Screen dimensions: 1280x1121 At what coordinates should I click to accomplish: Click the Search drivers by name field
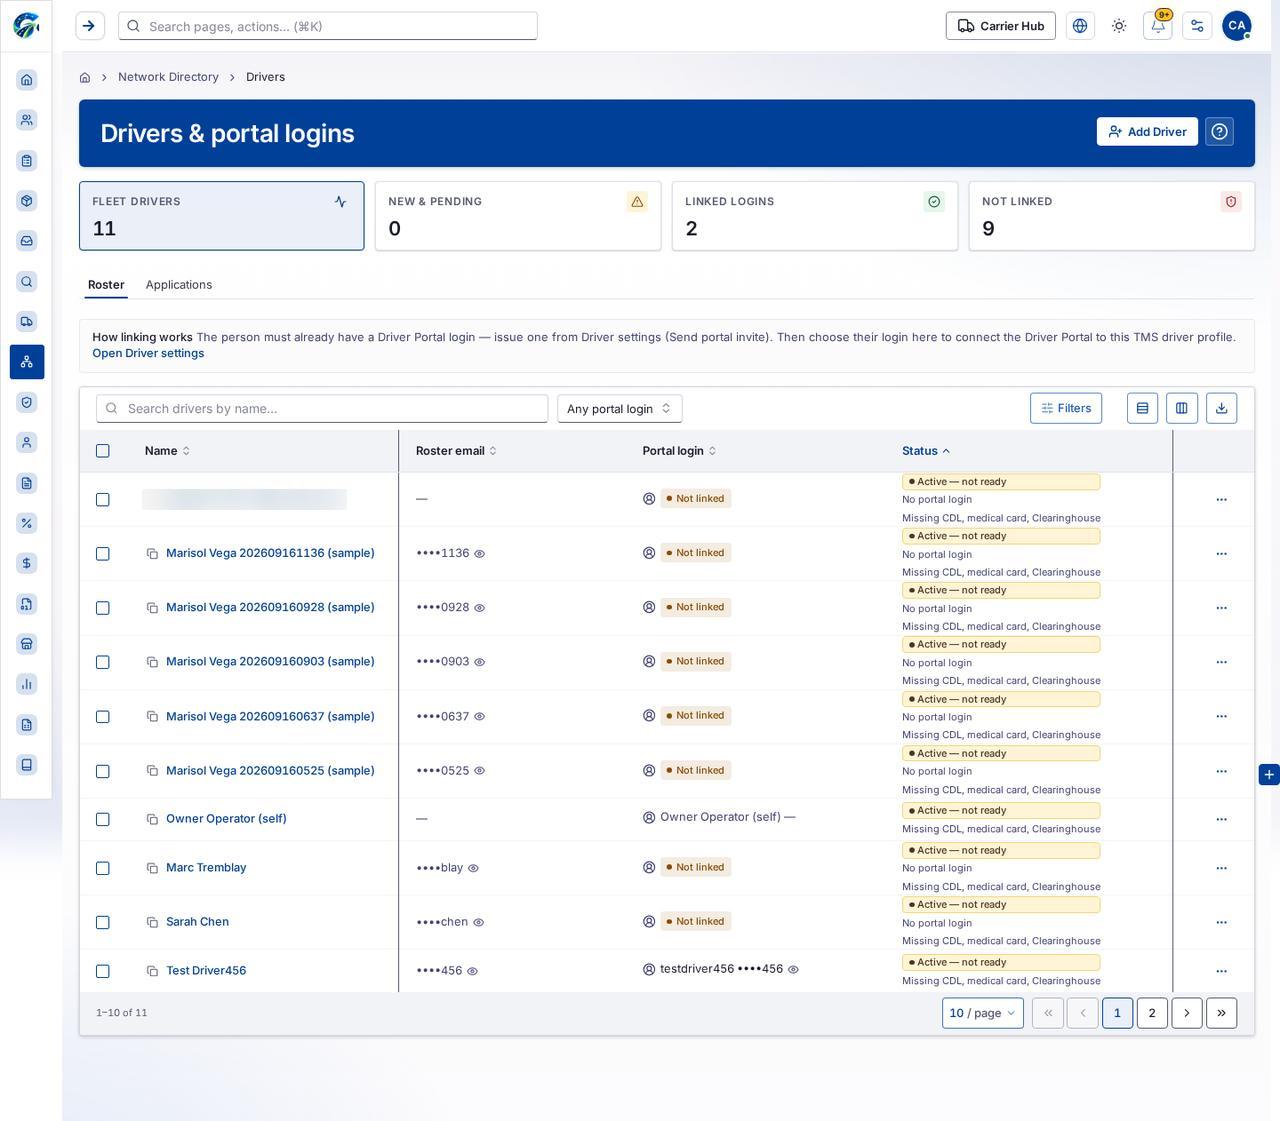pyautogui.click(x=322, y=408)
